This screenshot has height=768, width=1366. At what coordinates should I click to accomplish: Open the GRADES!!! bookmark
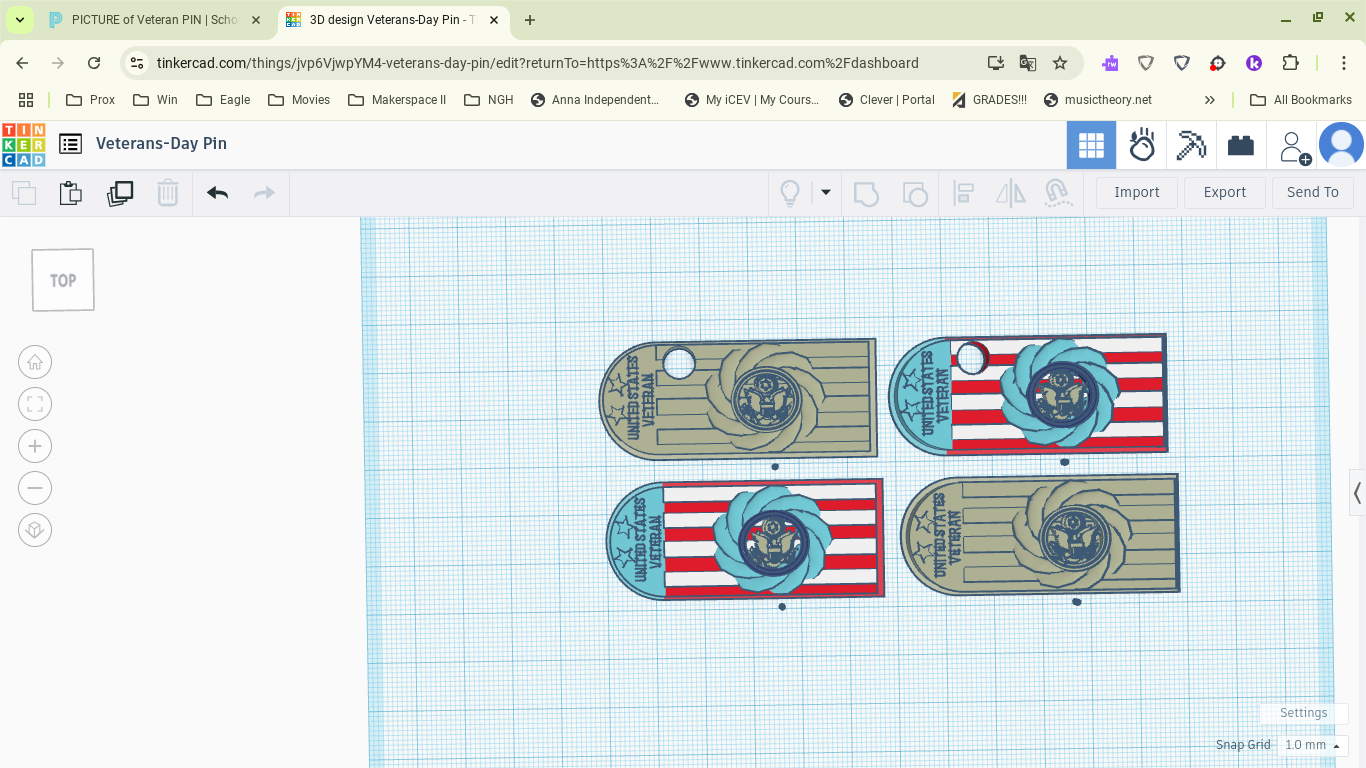[x=989, y=100]
